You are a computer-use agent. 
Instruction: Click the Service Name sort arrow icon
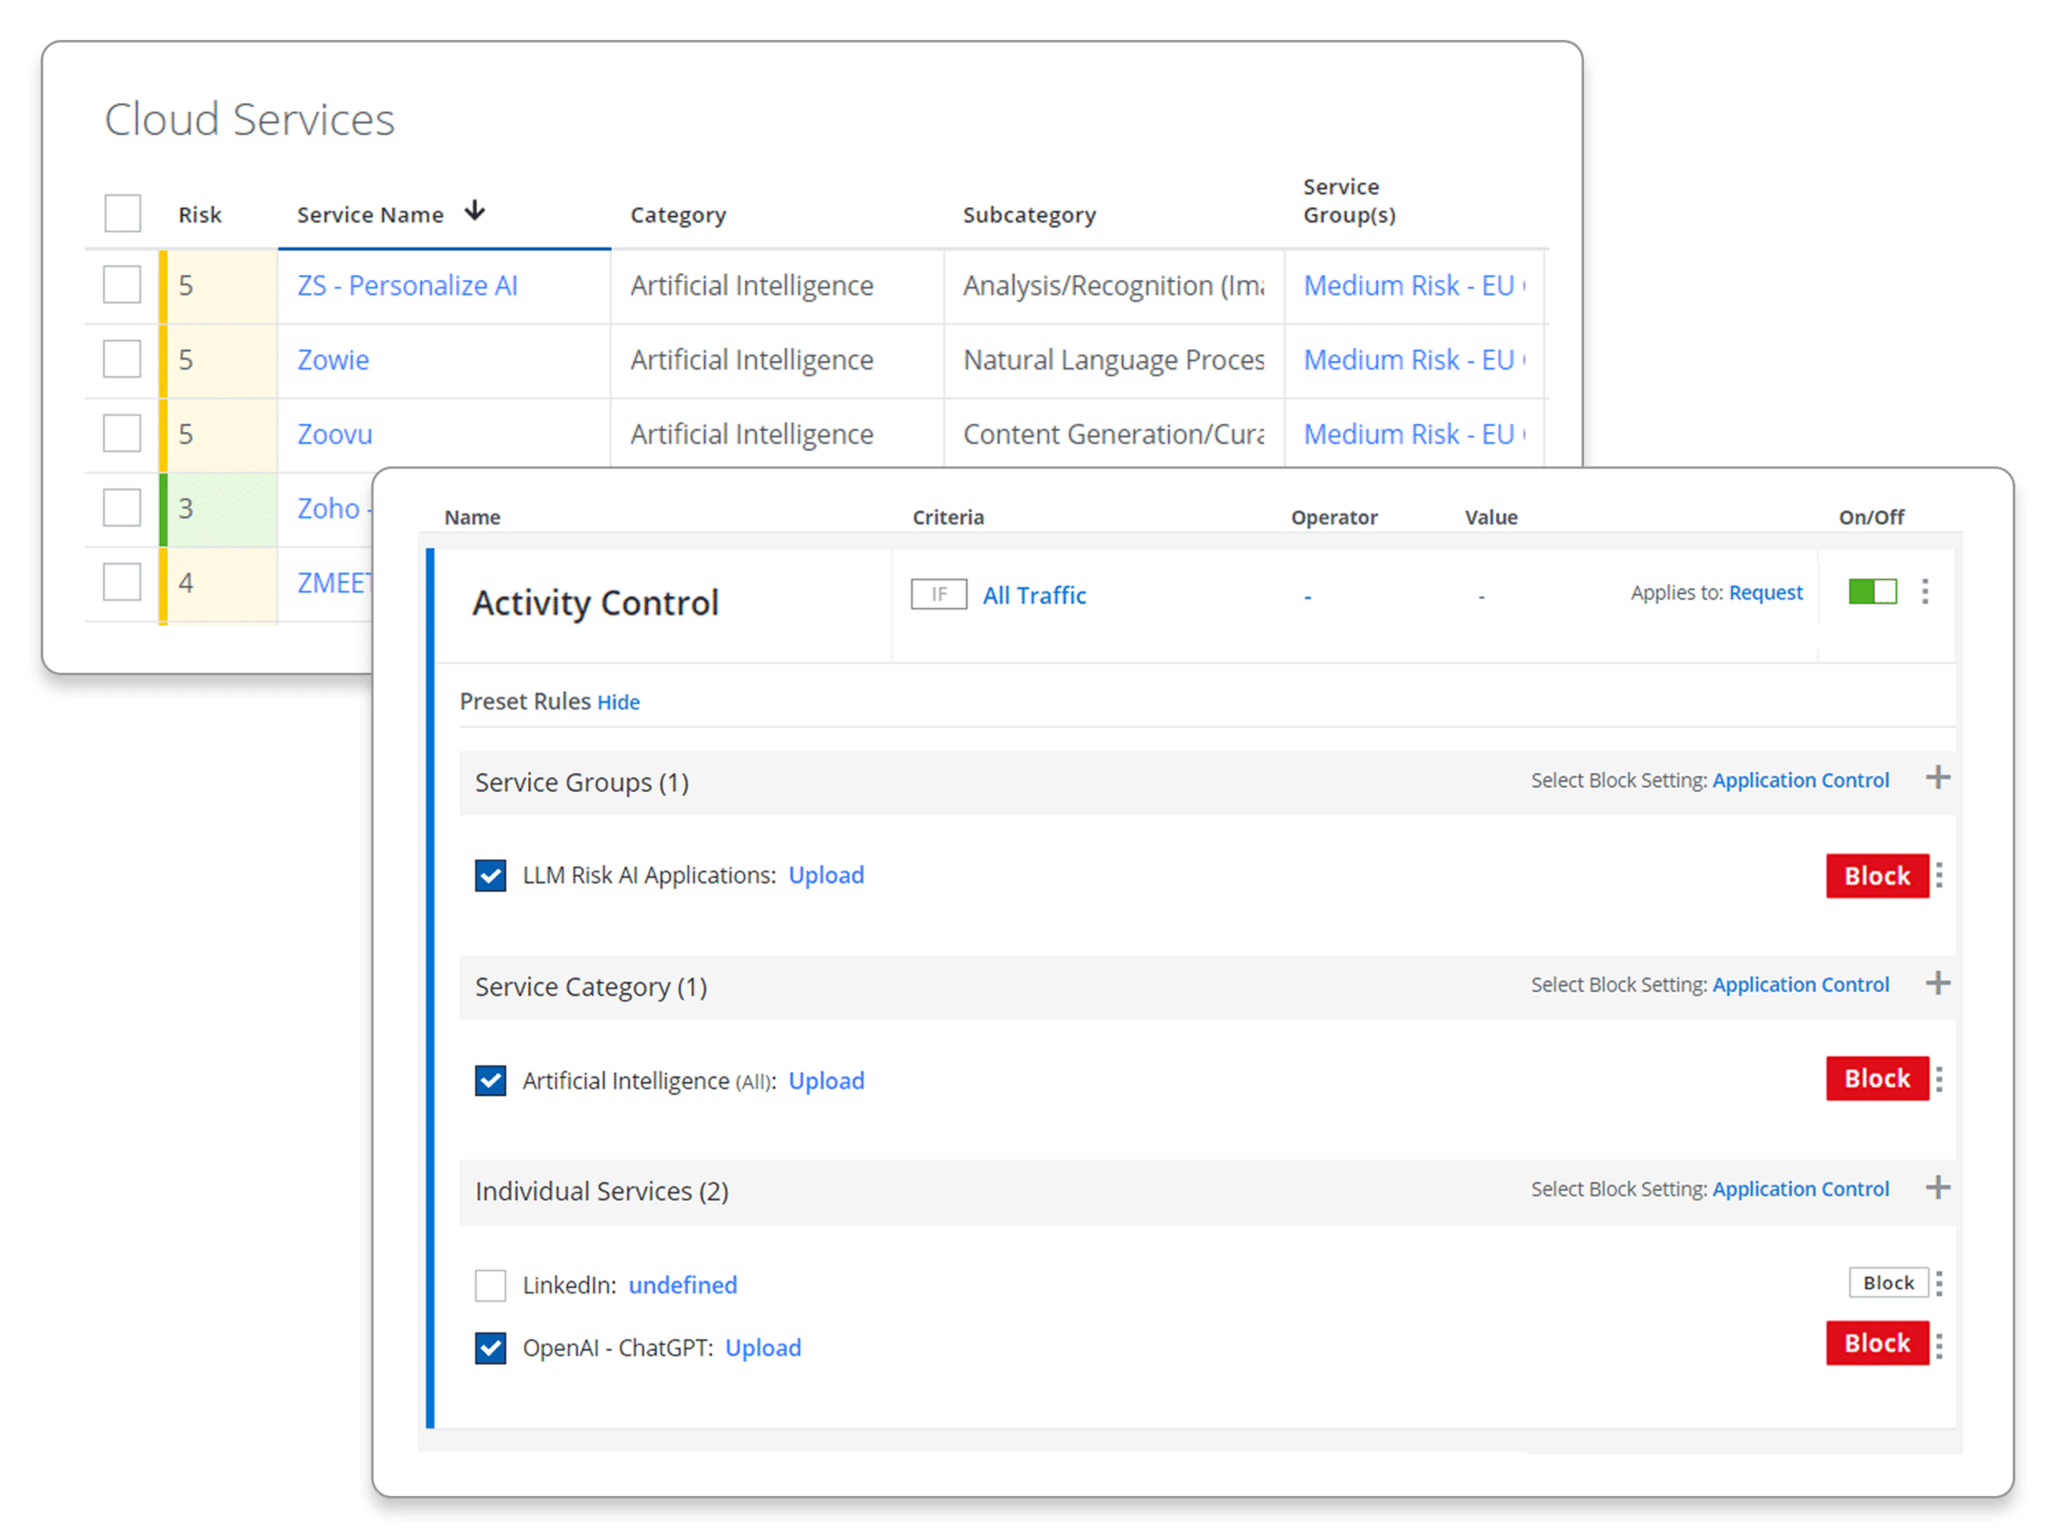pos(475,211)
